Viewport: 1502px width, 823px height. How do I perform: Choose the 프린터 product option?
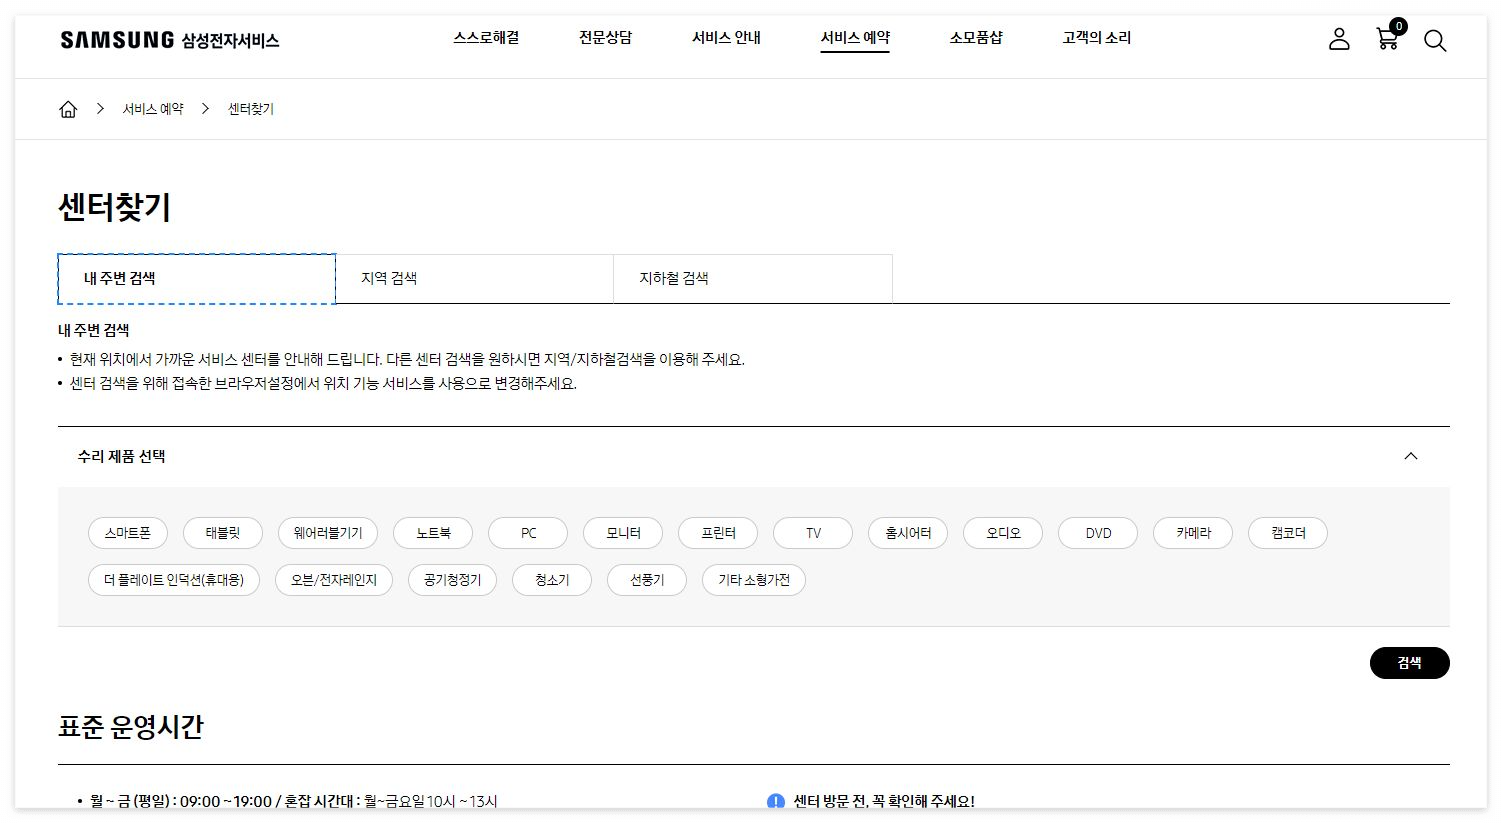(718, 533)
